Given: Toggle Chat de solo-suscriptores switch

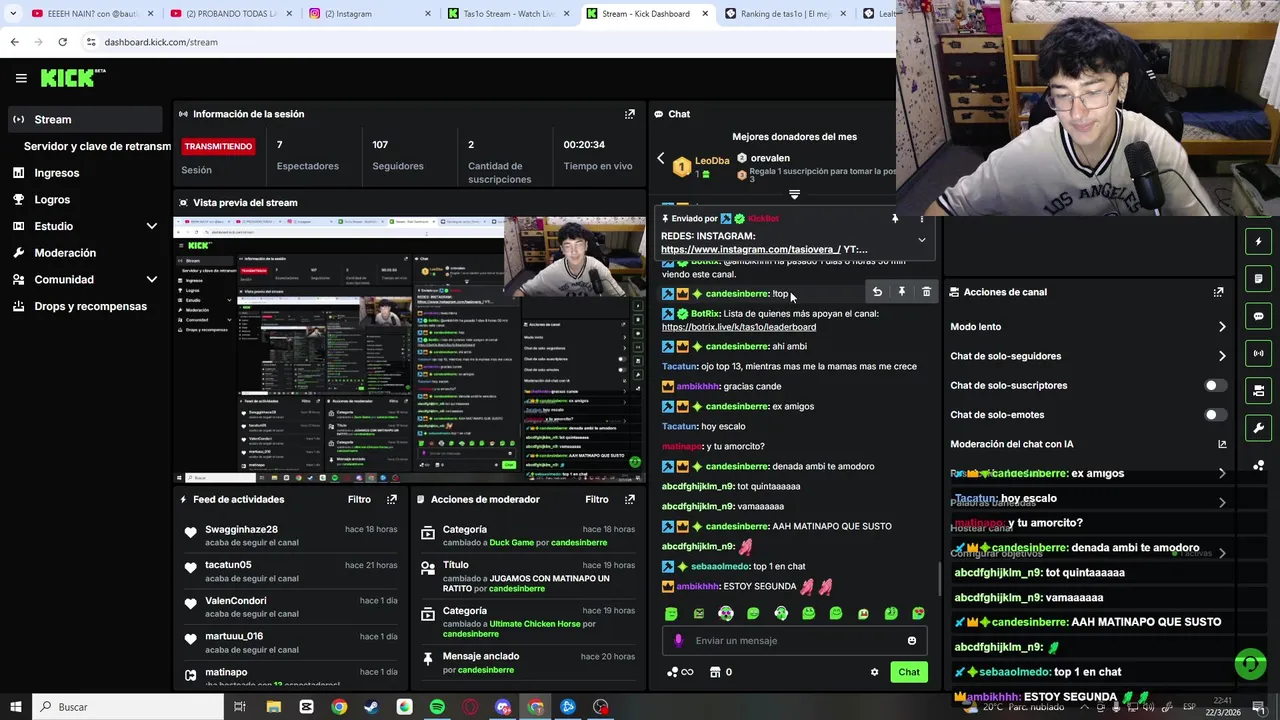Looking at the screenshot, I should click(1215, 385).
